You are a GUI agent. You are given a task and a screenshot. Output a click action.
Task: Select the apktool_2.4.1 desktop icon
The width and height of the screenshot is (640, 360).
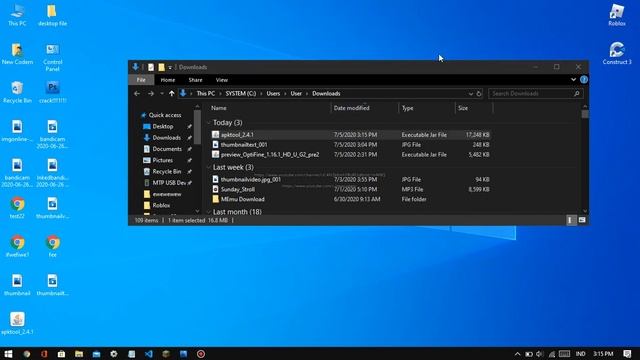tap(17, 323)
